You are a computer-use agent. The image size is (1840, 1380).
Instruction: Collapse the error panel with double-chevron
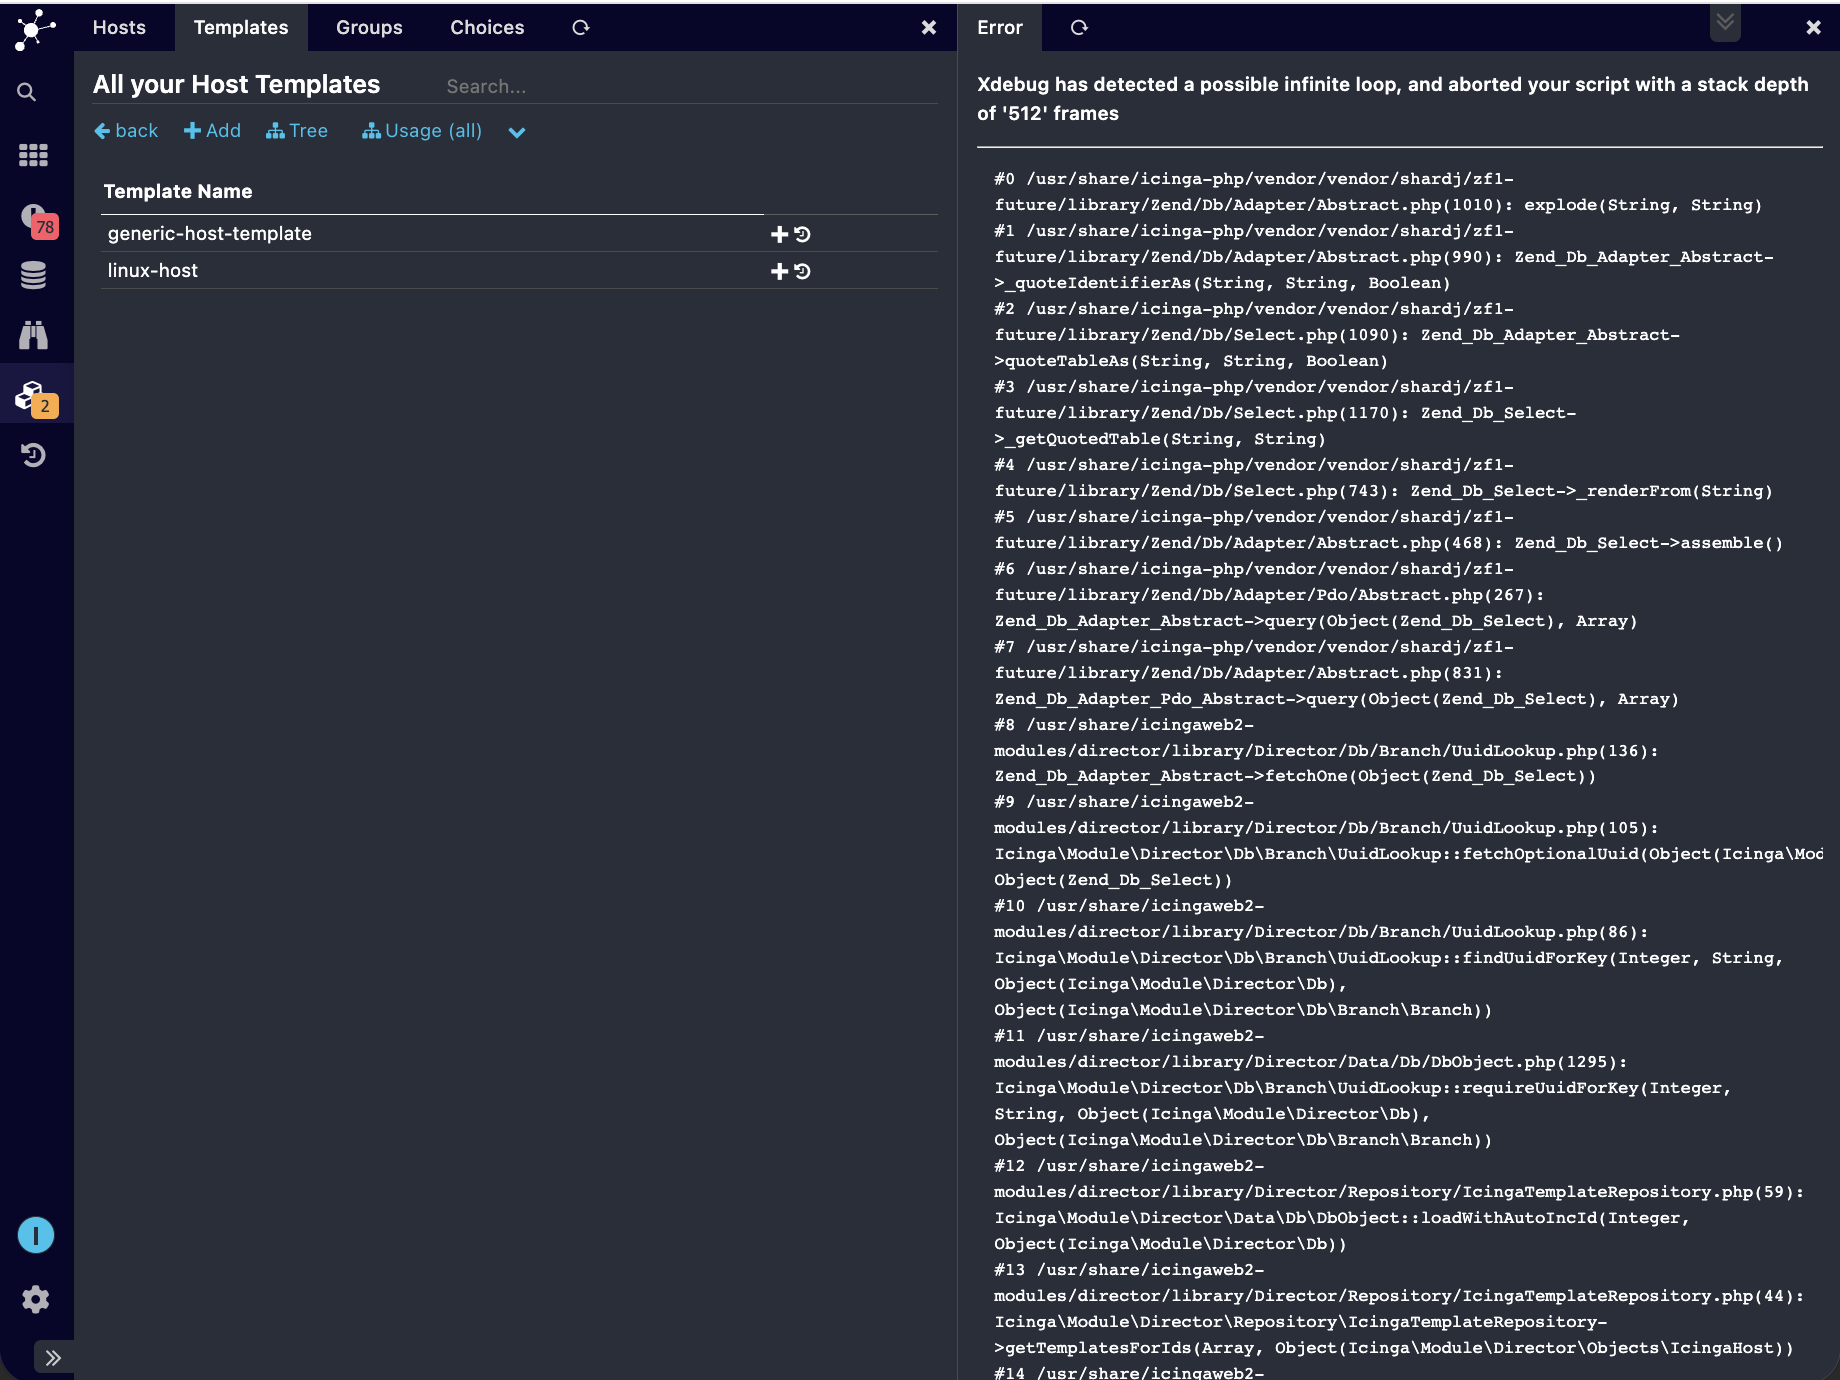pos(1725,22)
